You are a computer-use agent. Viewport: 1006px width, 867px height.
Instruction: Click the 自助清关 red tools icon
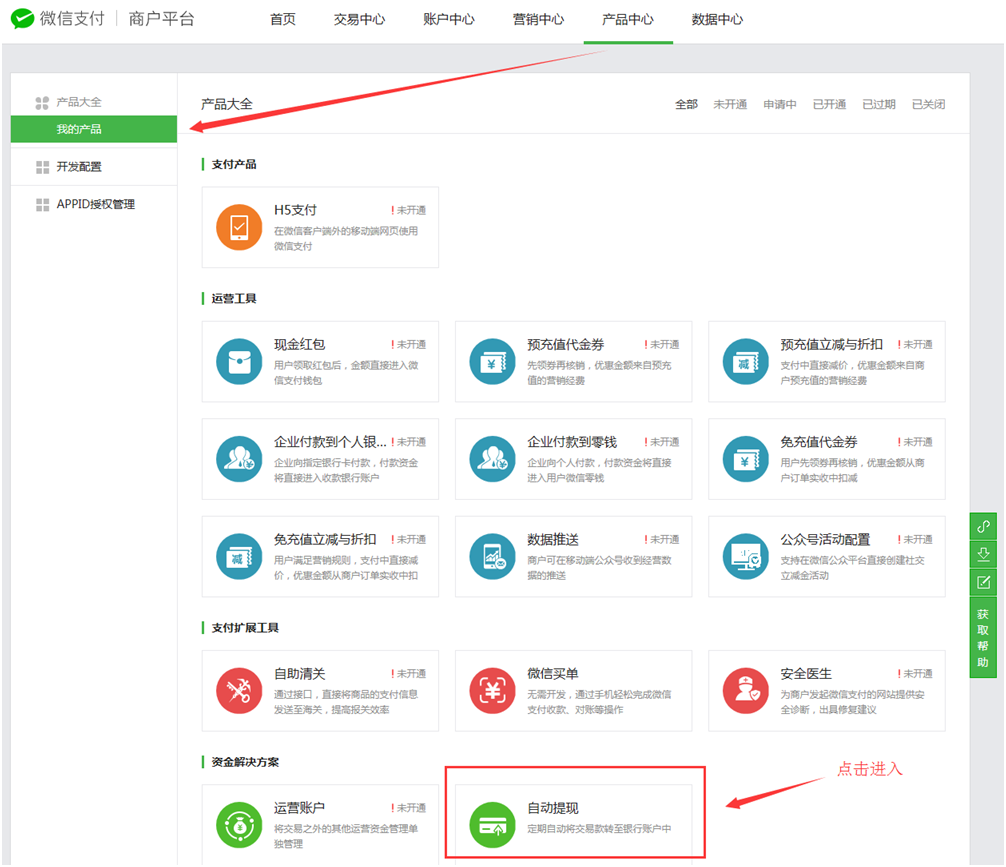point(239,691)
